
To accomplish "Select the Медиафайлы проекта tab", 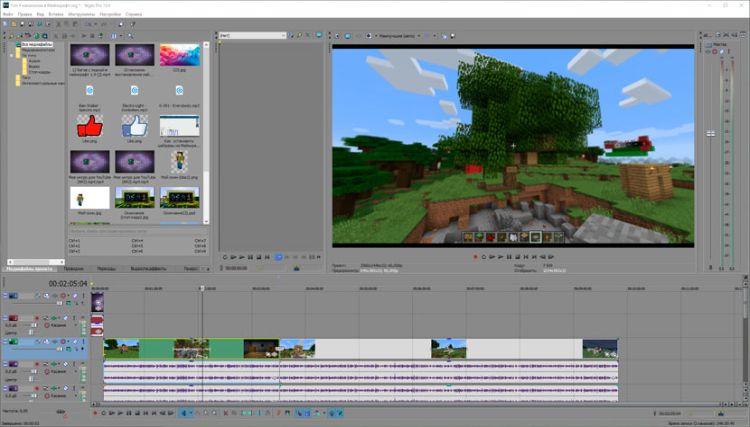I will [x=30, y=269].
